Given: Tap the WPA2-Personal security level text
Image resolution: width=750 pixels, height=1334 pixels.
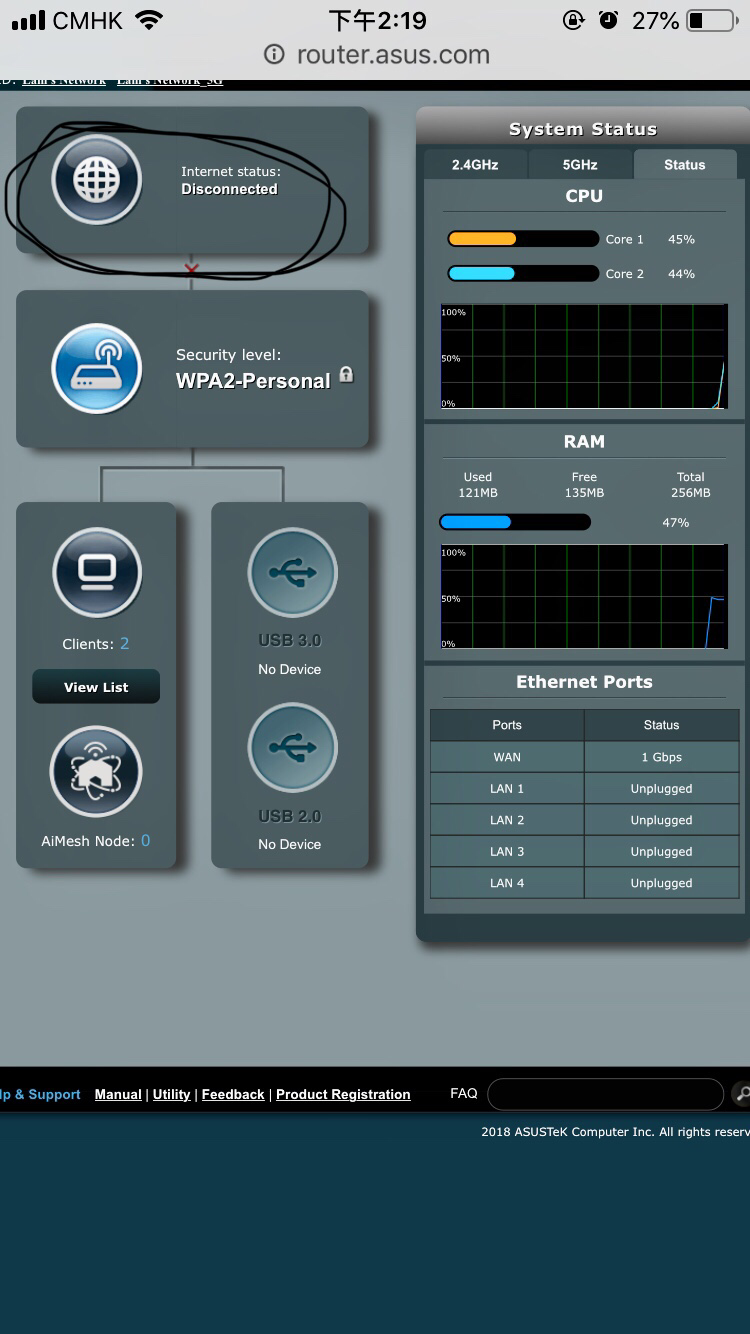Looking at the screenshot, I should [x=253, y=381].
